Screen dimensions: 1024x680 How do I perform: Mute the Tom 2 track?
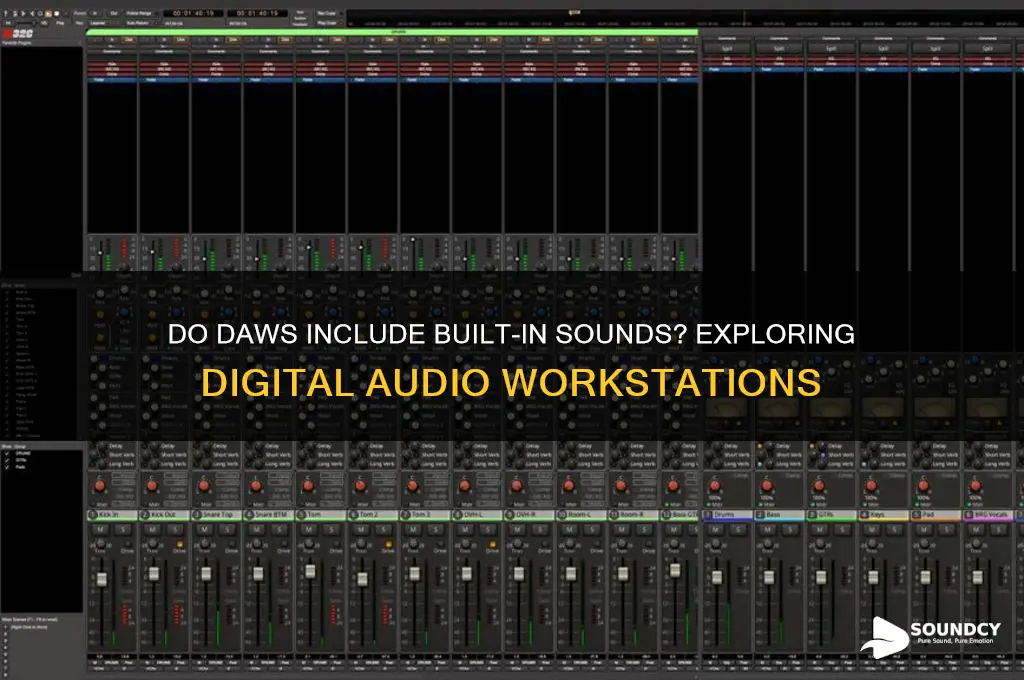(x=361, y=529)
